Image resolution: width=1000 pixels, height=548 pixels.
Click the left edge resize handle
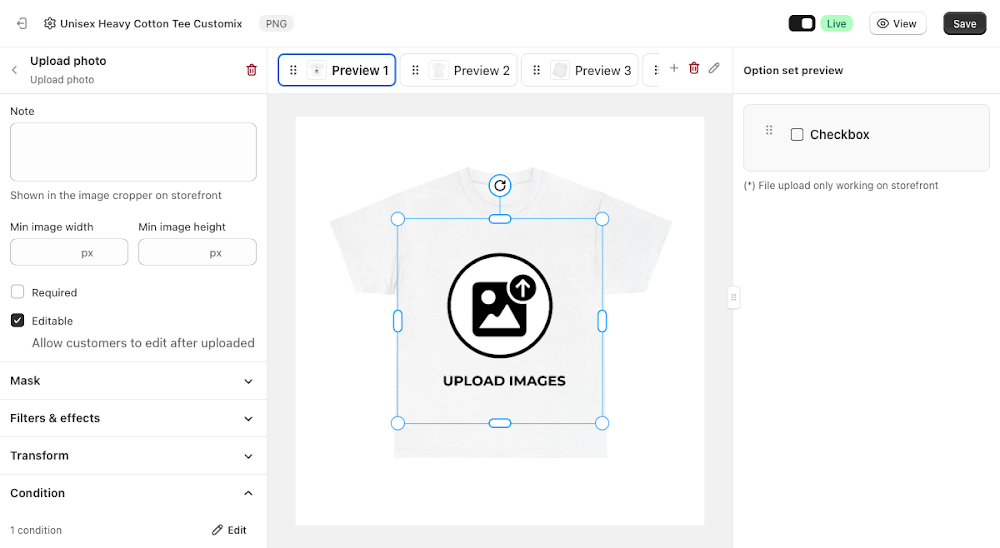(397, 321)
